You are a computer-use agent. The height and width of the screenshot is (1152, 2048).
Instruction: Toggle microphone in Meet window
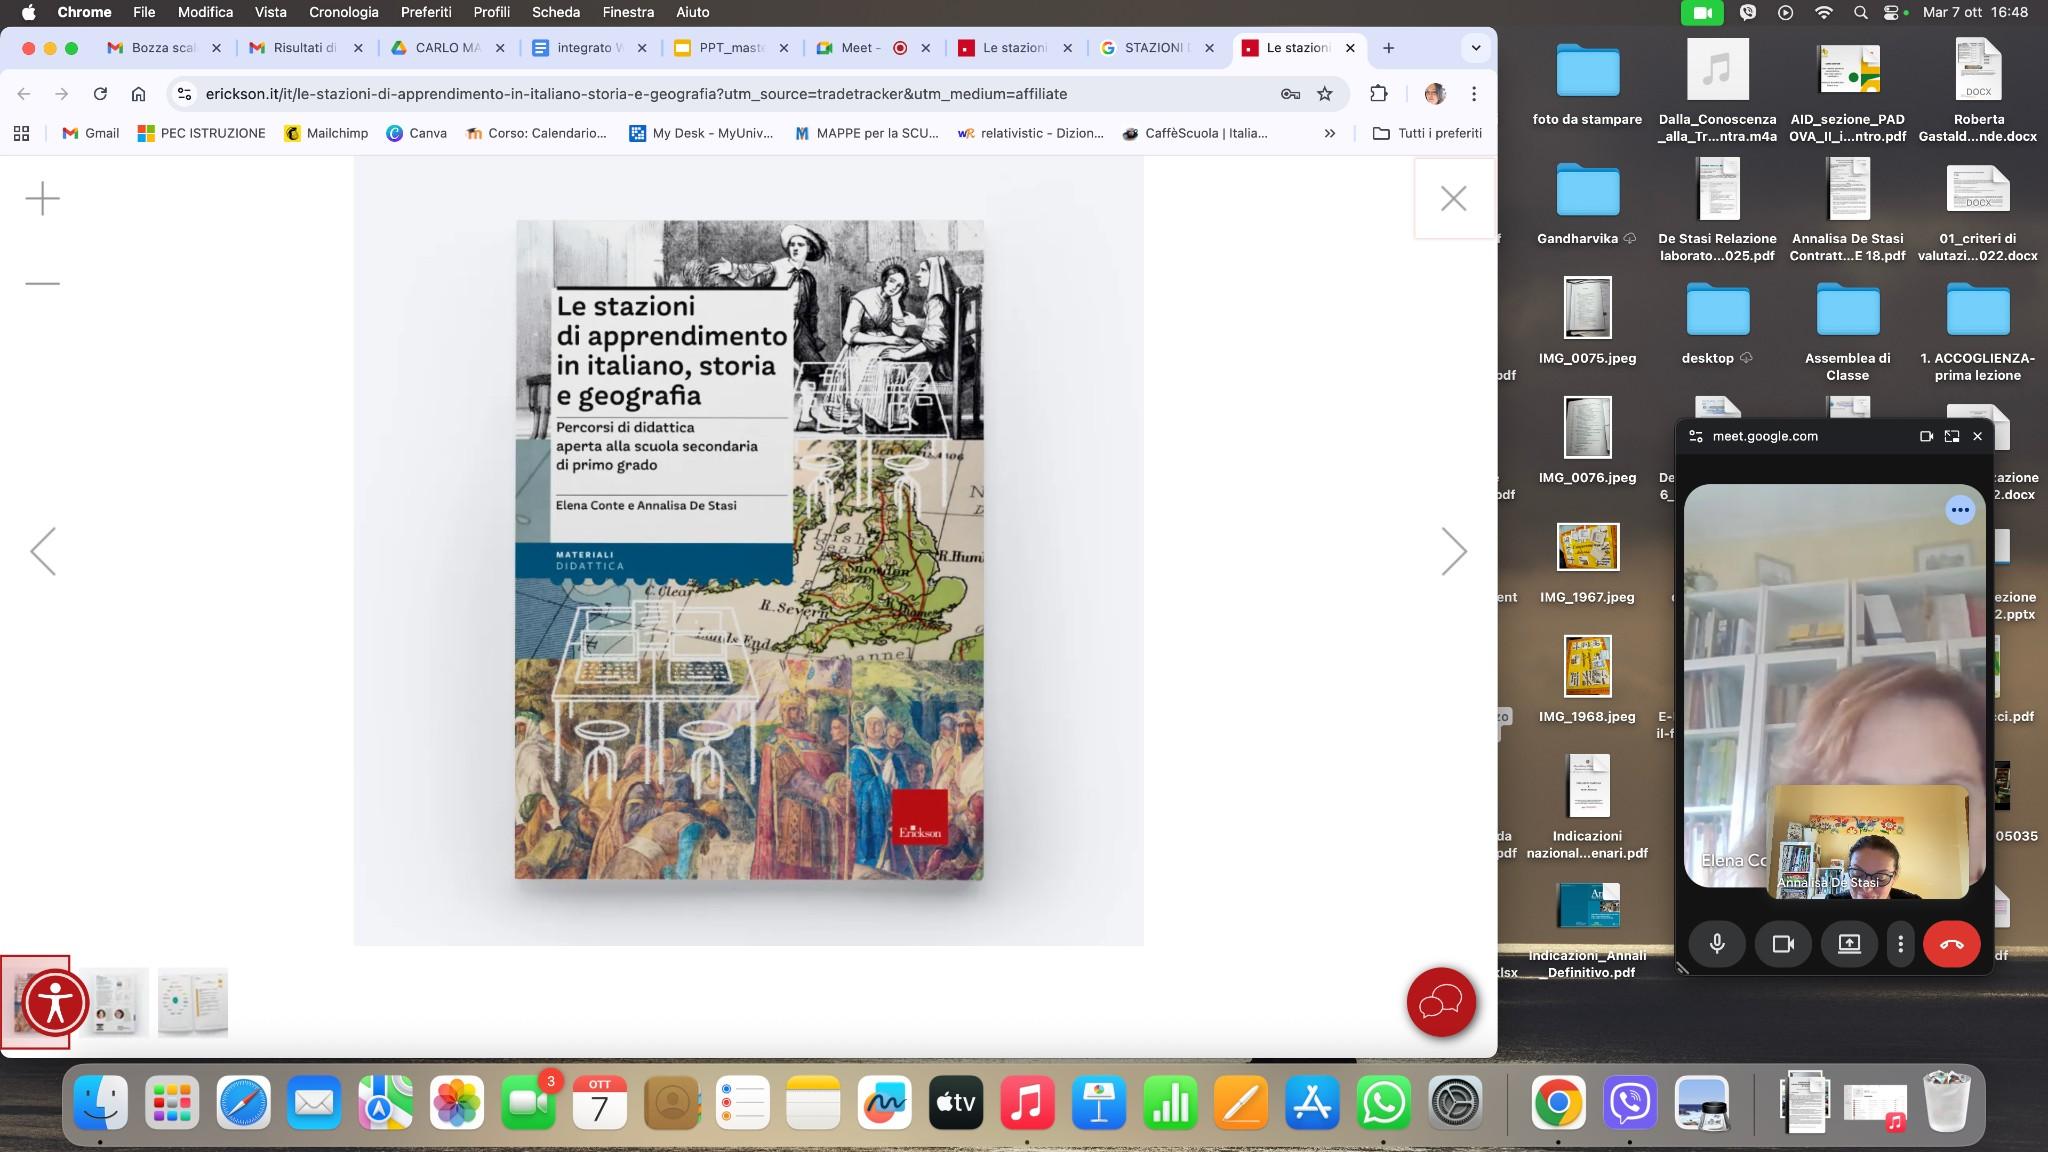point(1717,944)
